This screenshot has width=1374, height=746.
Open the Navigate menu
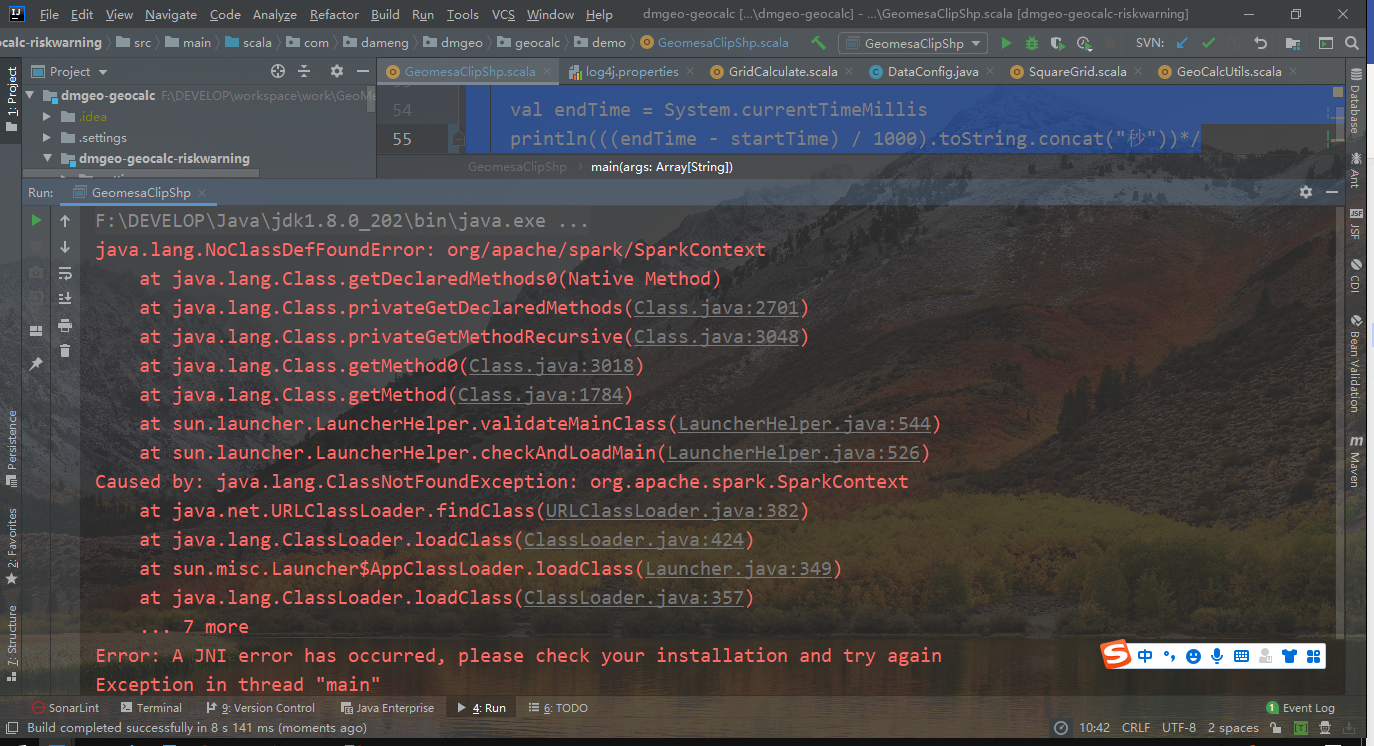tap(170, 15)
